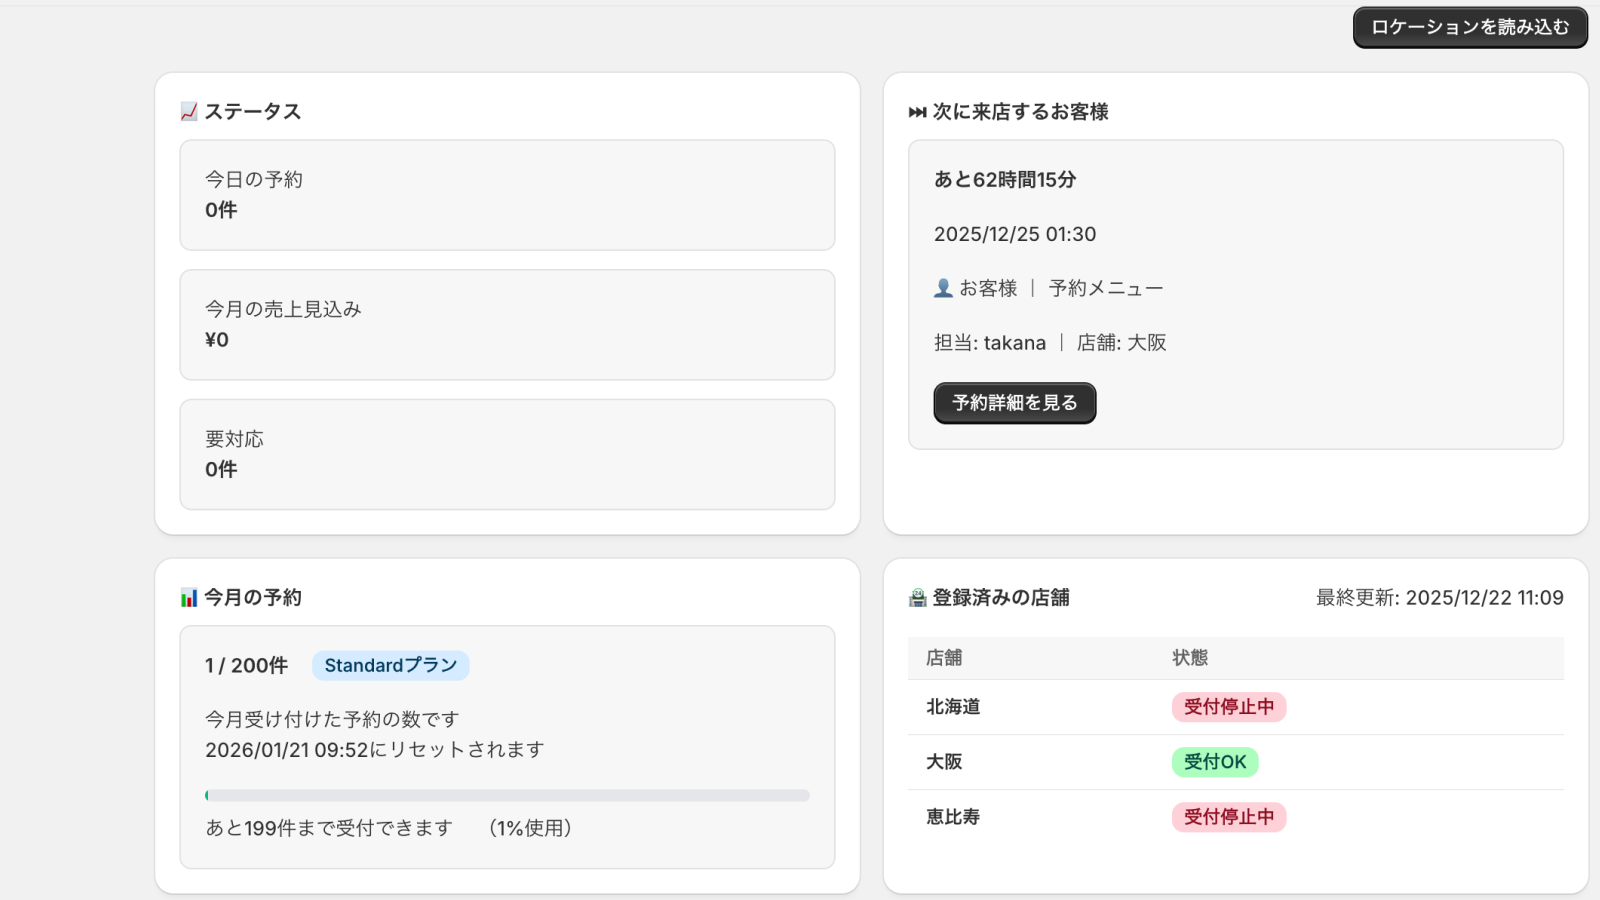Toggle the 受付OK status for 大阪
Screen dimensions: 1600x900
1215,762
